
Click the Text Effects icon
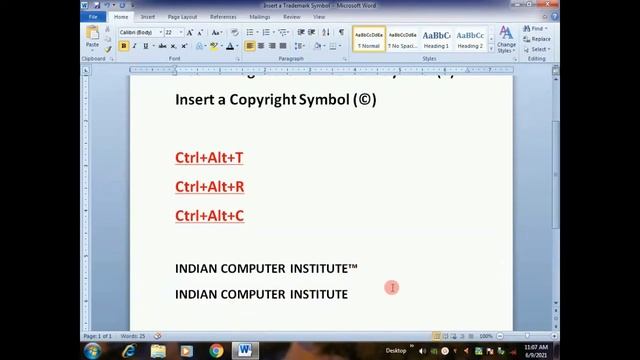pyautogui.click(x=199, y=46)
